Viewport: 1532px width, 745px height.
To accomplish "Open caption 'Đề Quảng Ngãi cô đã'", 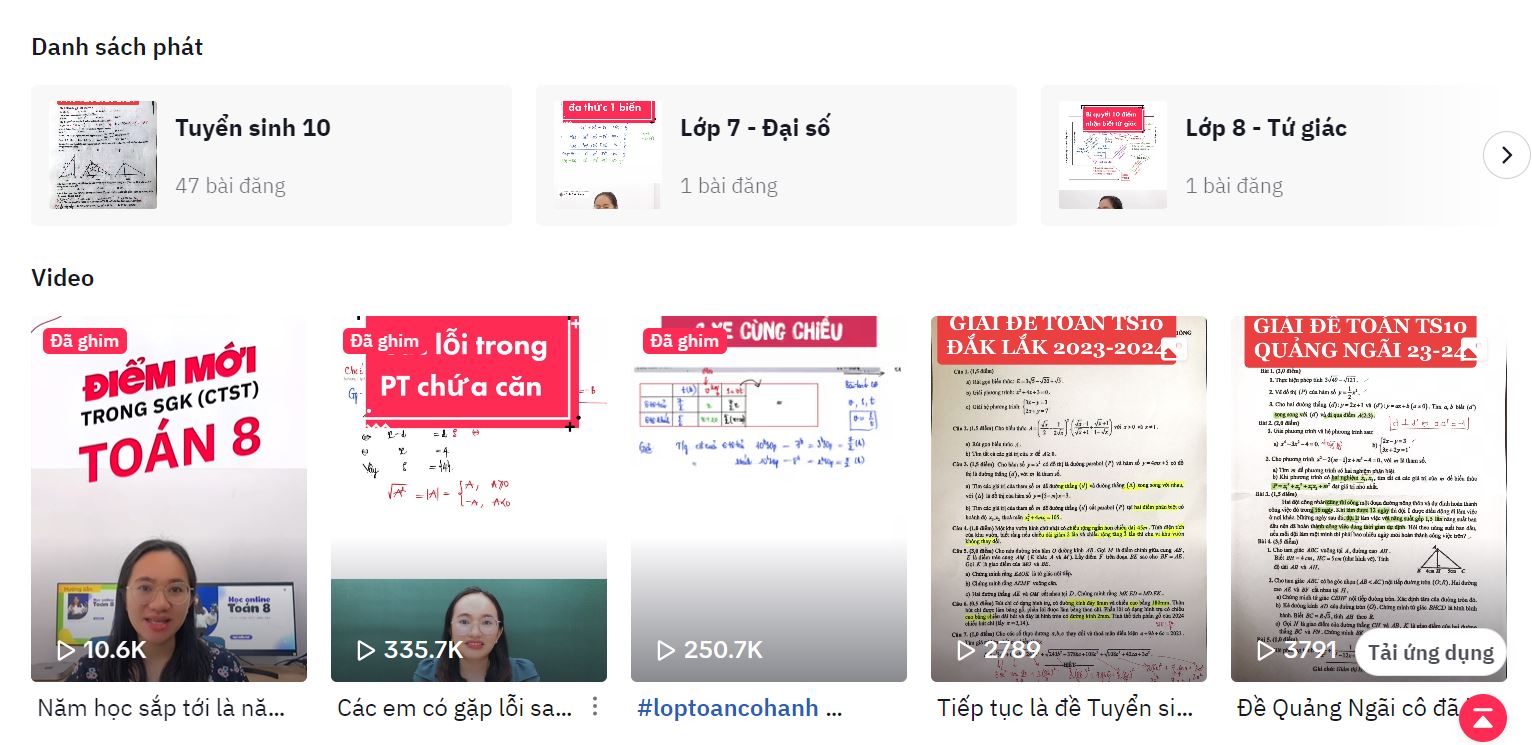I will pyautogui.click(x=1348, y=708).
